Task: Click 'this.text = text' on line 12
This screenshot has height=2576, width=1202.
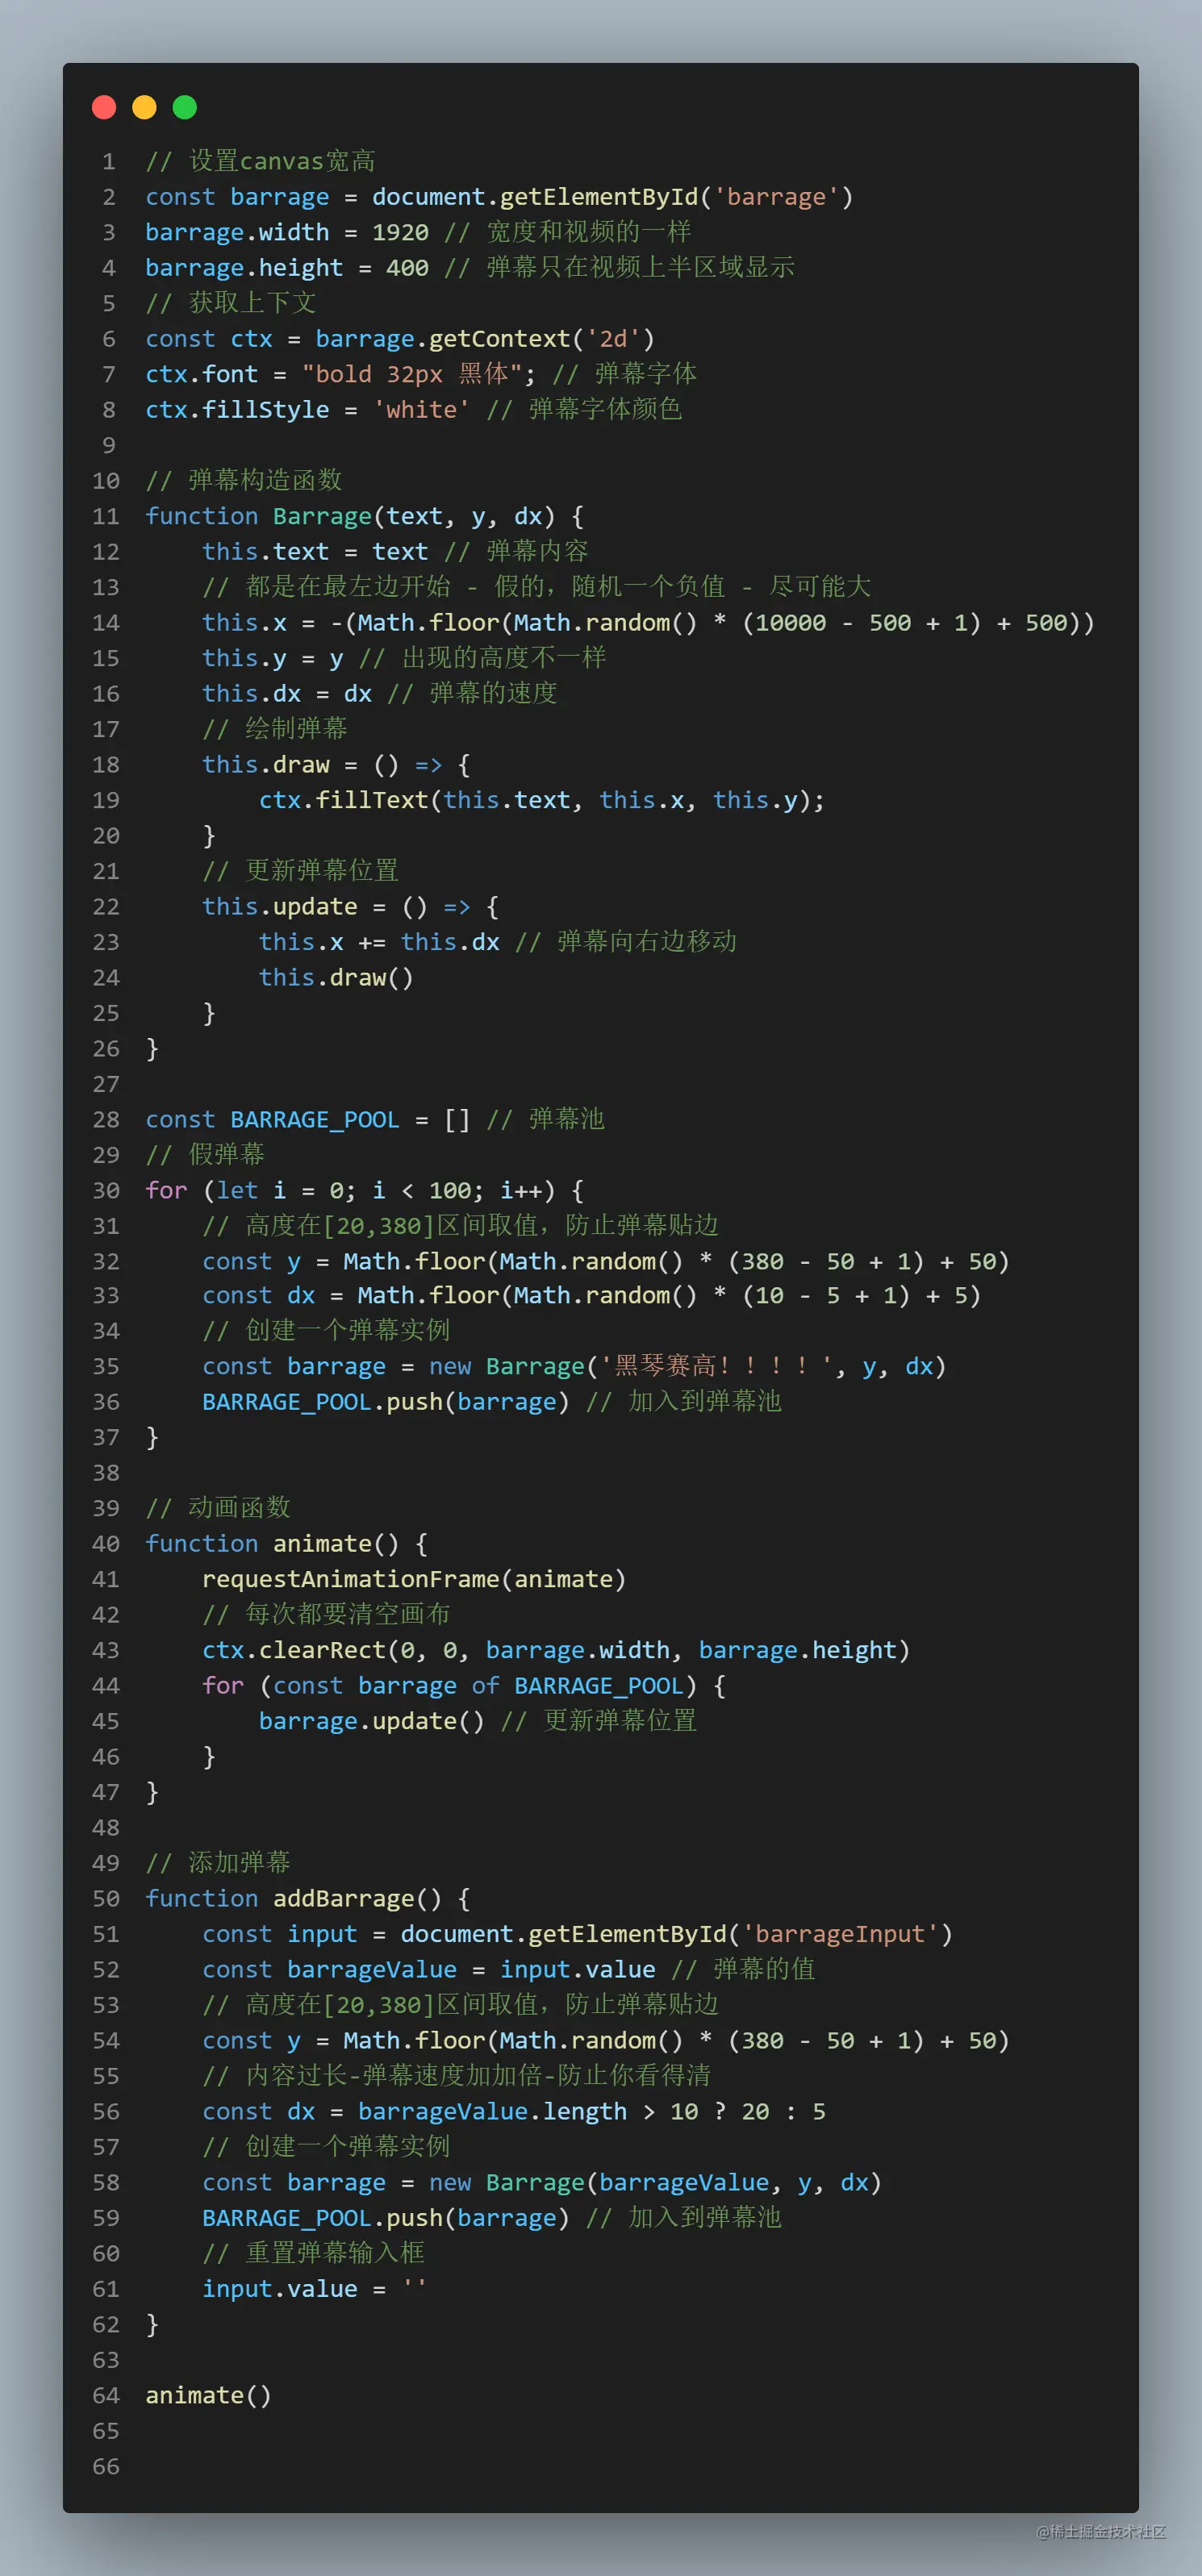Action: click(315, 552)
